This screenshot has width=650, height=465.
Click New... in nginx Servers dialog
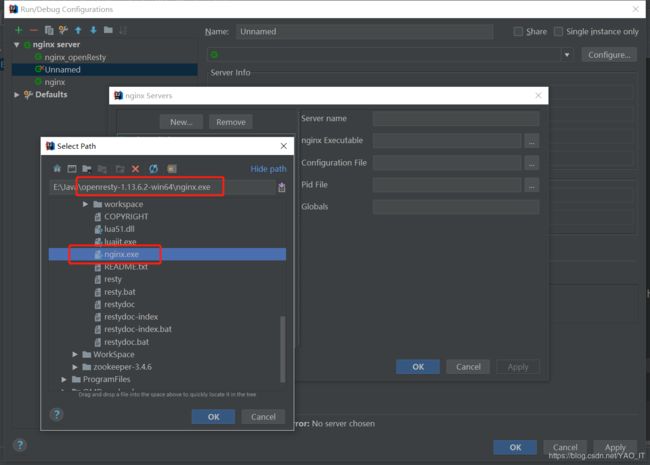click(x=181, y=122)
